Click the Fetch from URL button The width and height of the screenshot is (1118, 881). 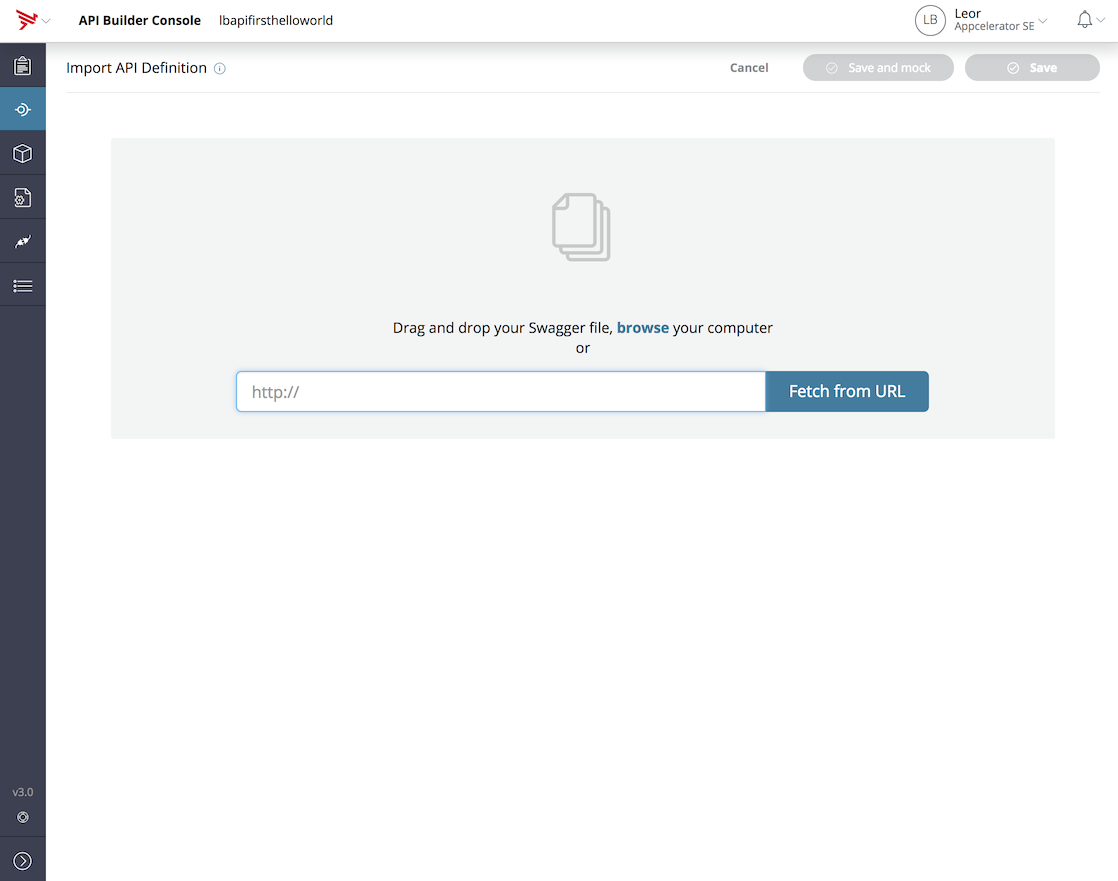click(x=846, y=391)
